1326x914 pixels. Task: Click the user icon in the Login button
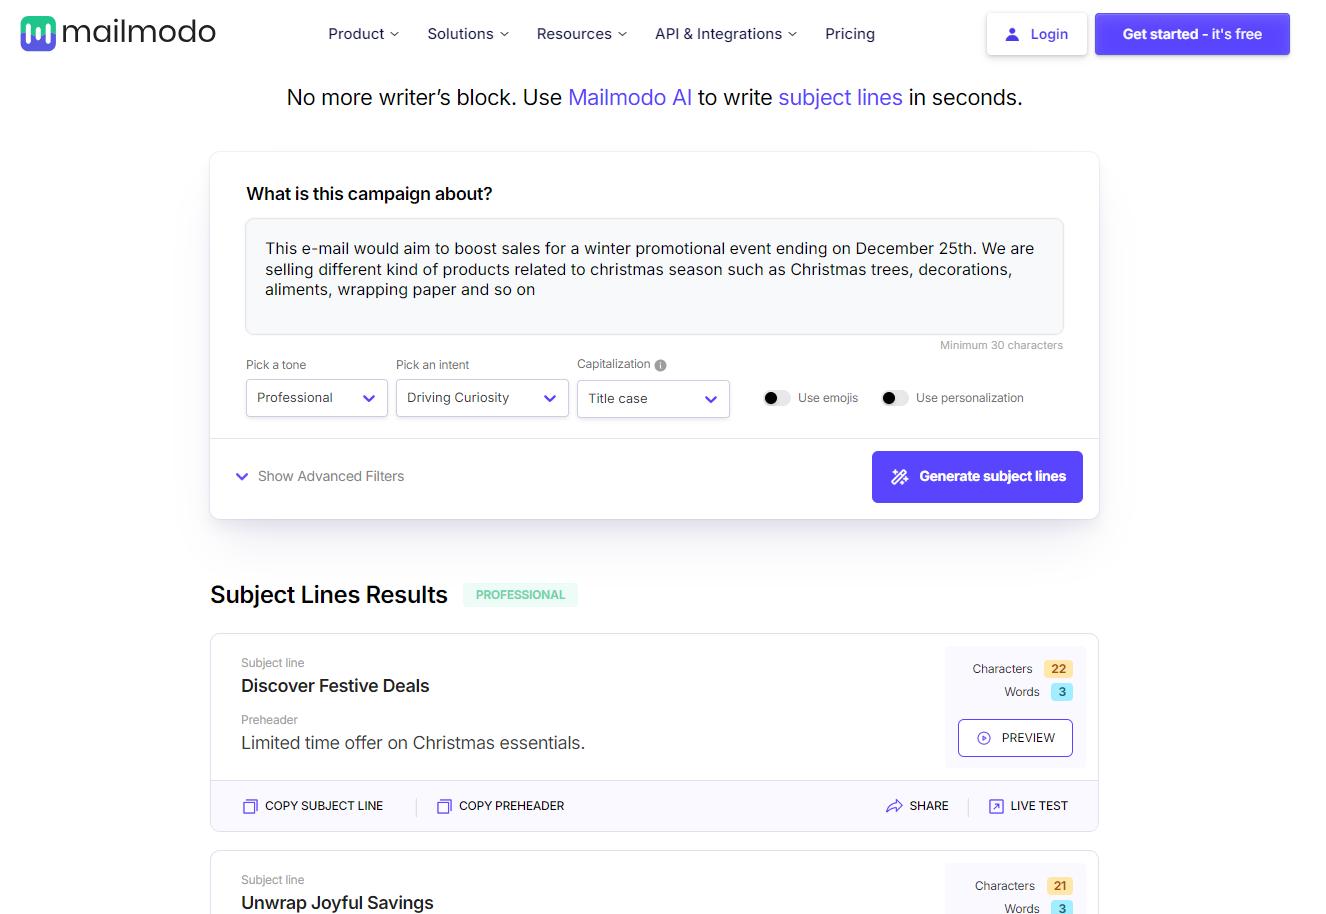tap(1013, 33)
